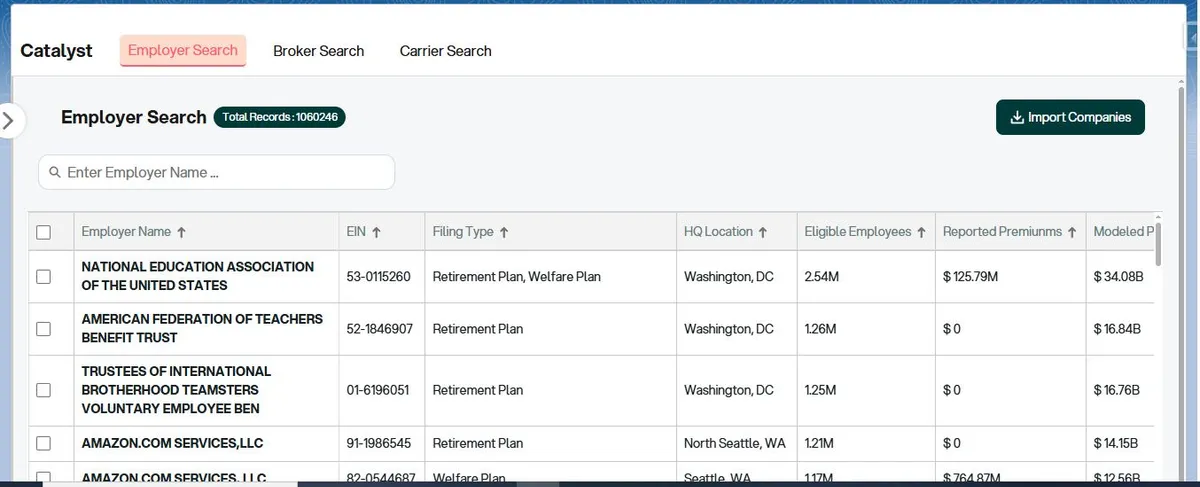Open the Employer Search tab
This screenshot has height=487, width=1200.
[183, 51]
